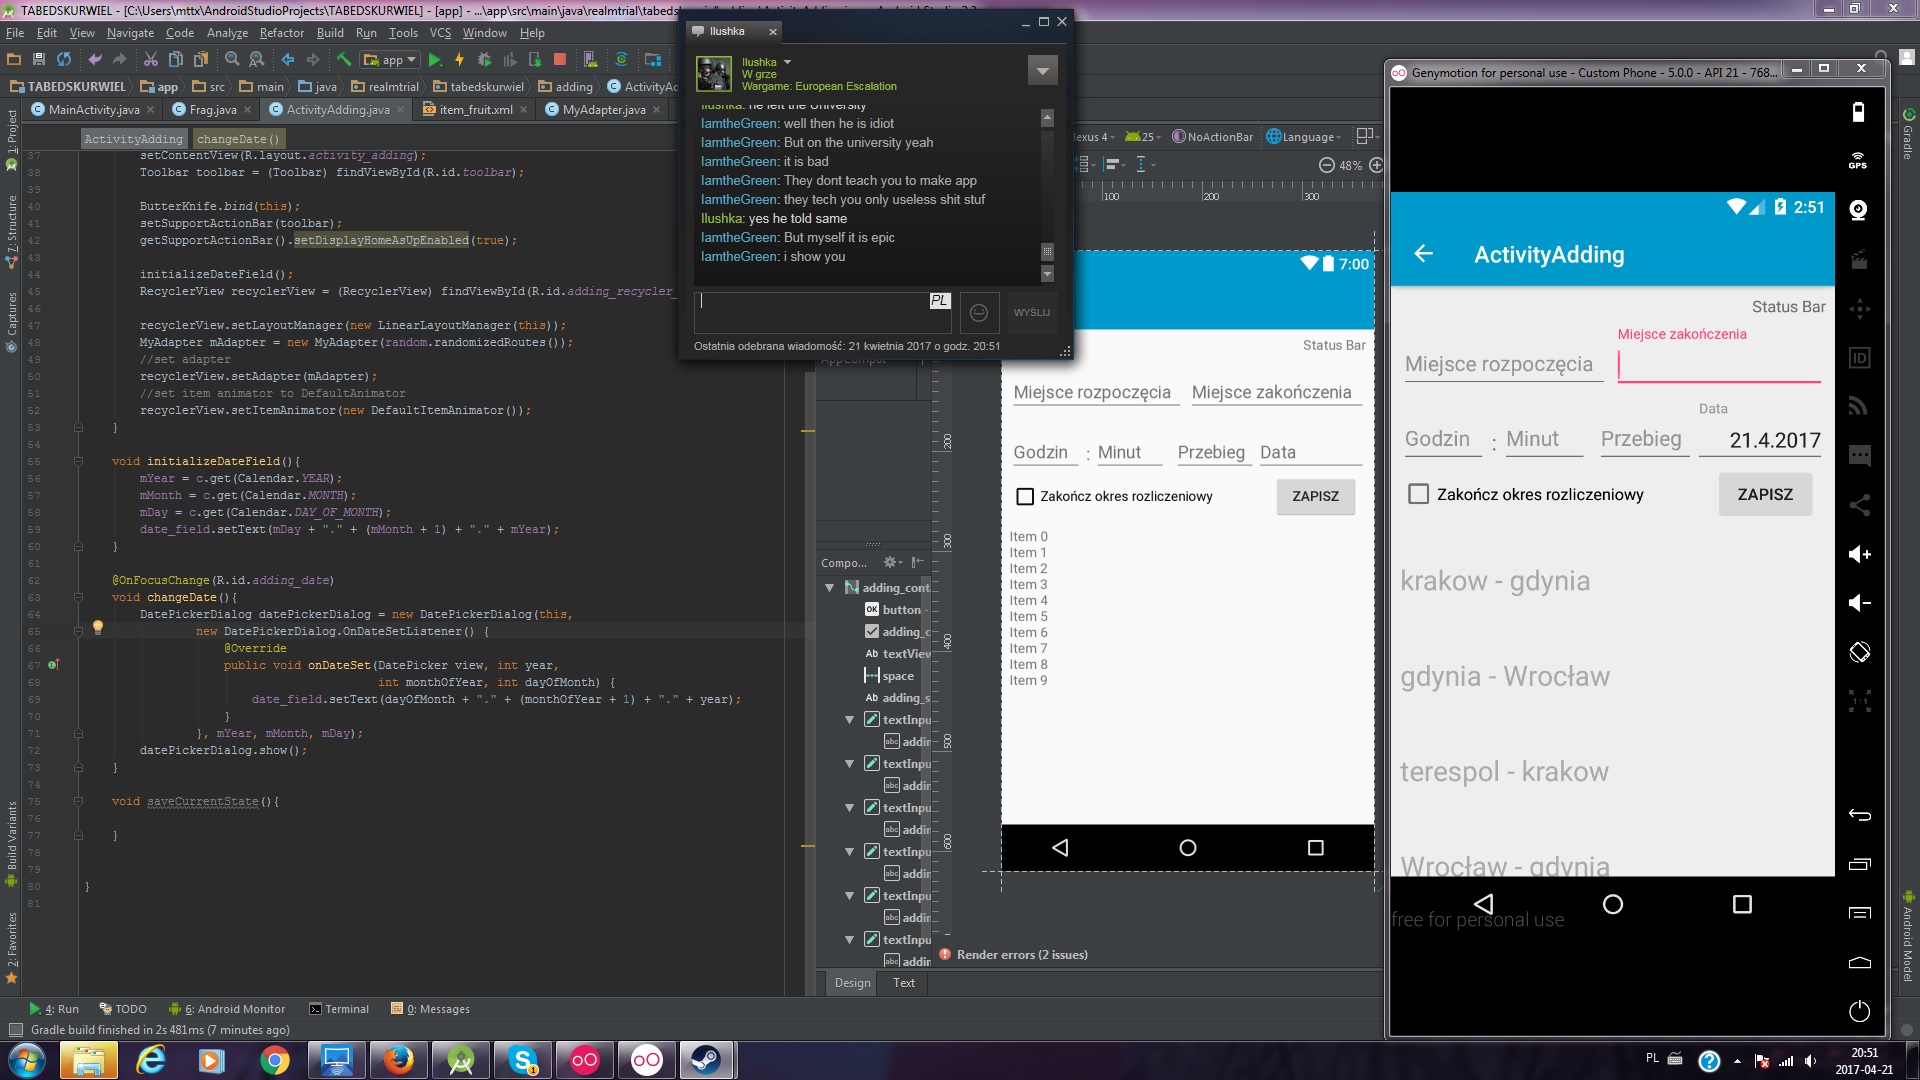Open the app run configuration dropdown

[x=391, y=60]
